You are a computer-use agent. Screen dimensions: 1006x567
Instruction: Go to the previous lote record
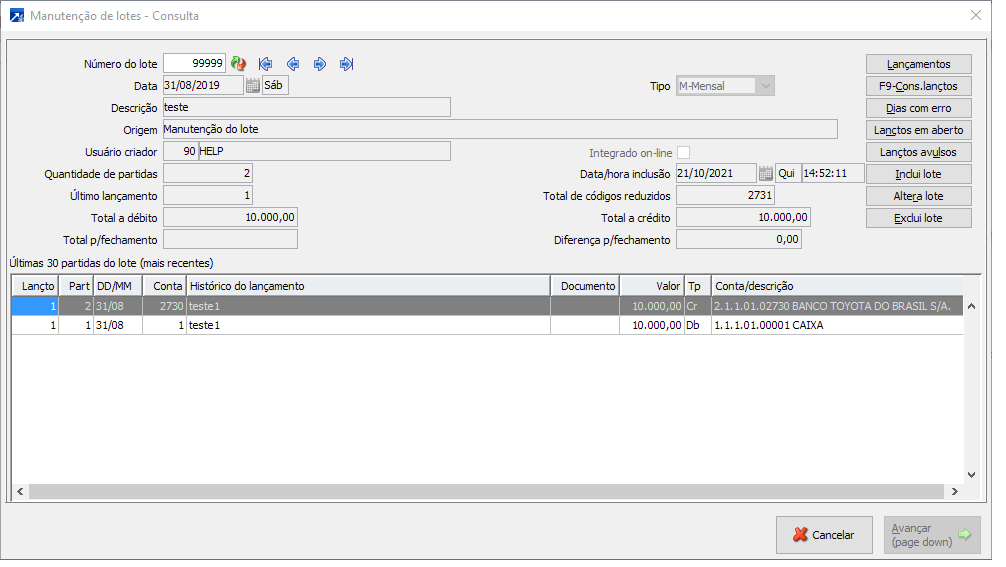[293, 64]
